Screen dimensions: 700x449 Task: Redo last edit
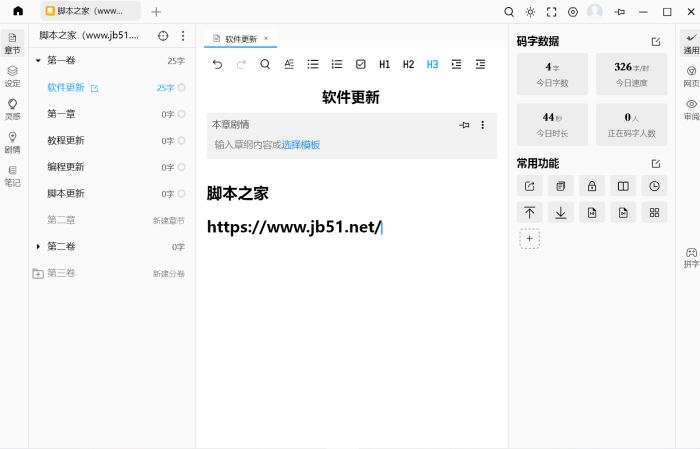coord(241,64)
